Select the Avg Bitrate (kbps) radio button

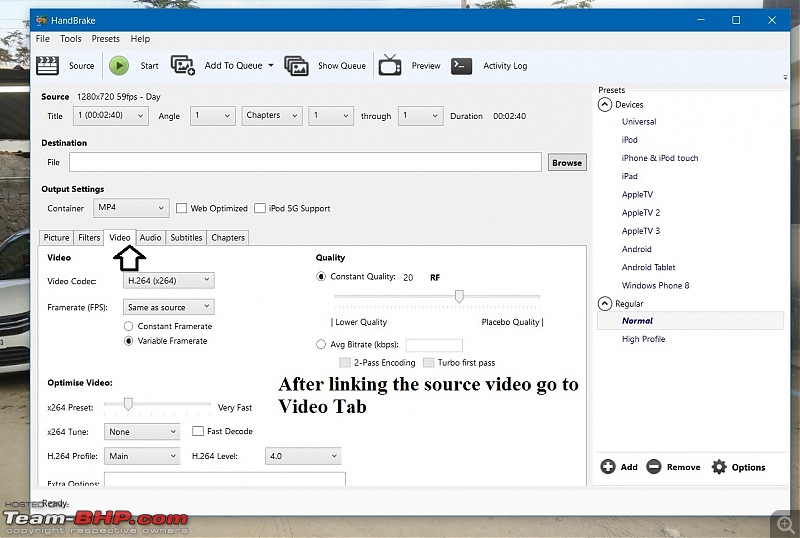(321, 345)
